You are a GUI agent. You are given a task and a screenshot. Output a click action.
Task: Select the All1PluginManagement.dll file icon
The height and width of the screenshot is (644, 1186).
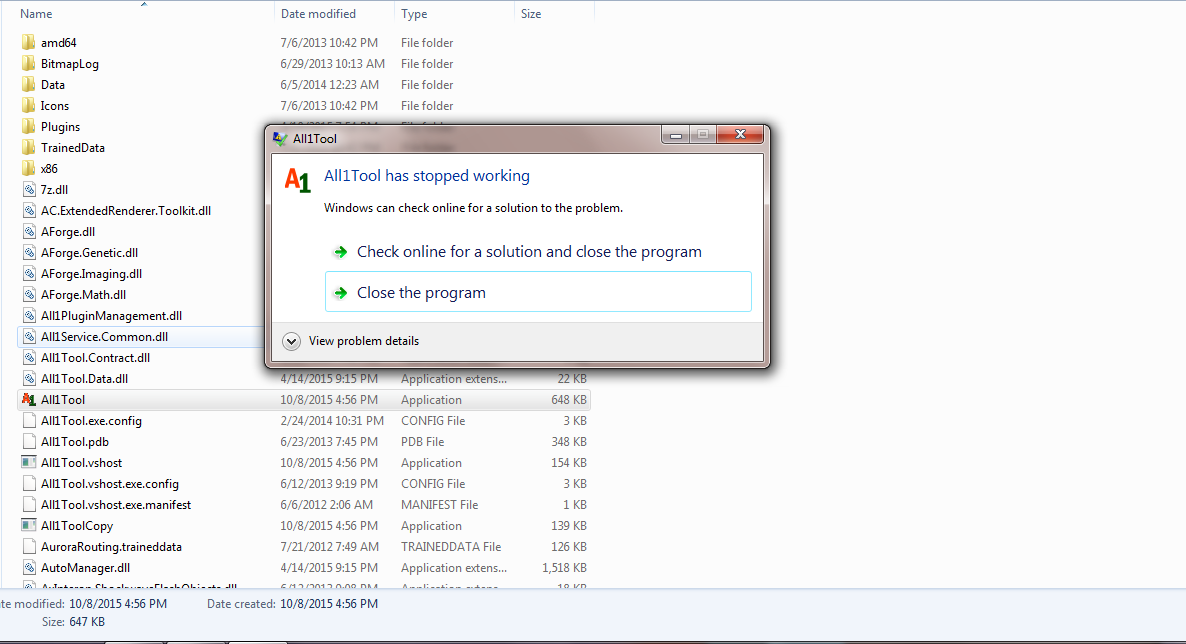29,316
